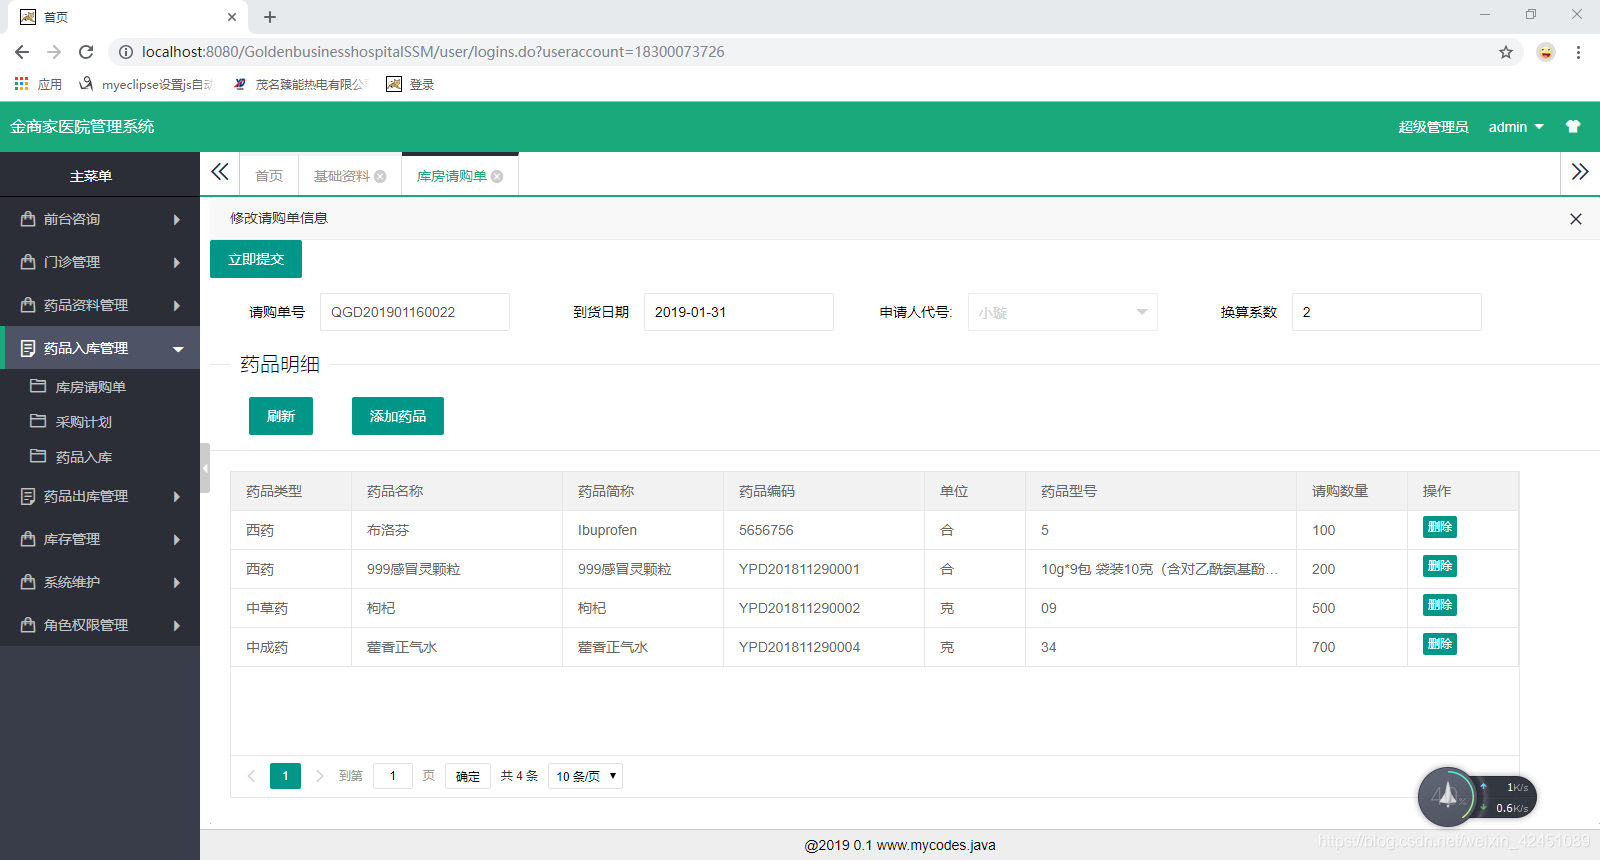Open admin user dropdown
Screen dimensions: 1600x860
(1516, 127)
